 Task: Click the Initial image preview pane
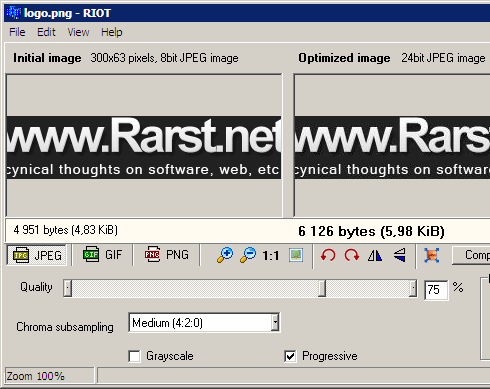144,146
